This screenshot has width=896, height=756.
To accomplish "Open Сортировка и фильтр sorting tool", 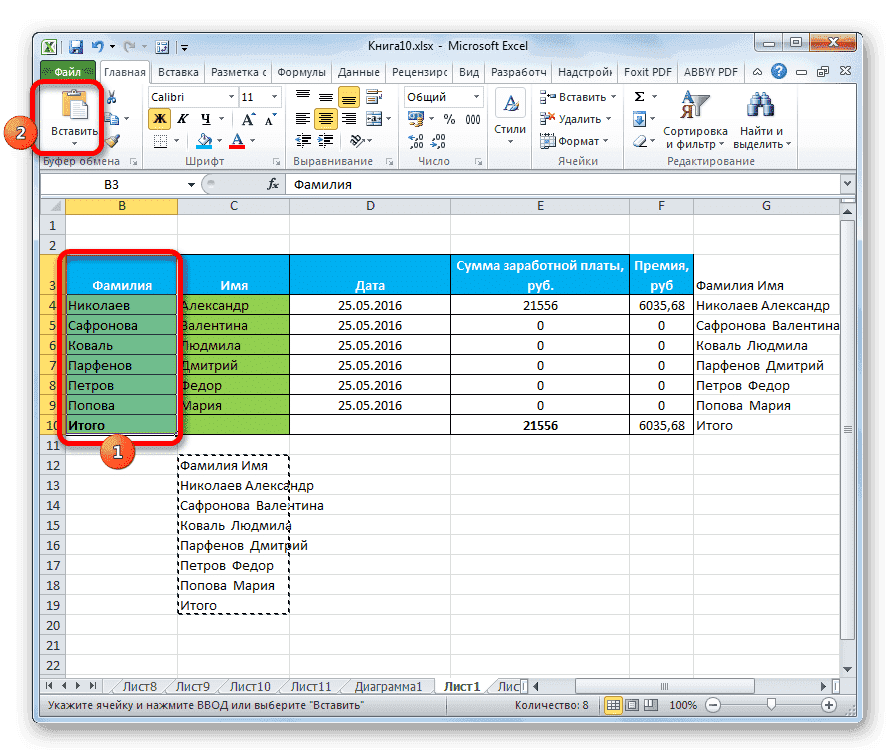I will 695,120.
